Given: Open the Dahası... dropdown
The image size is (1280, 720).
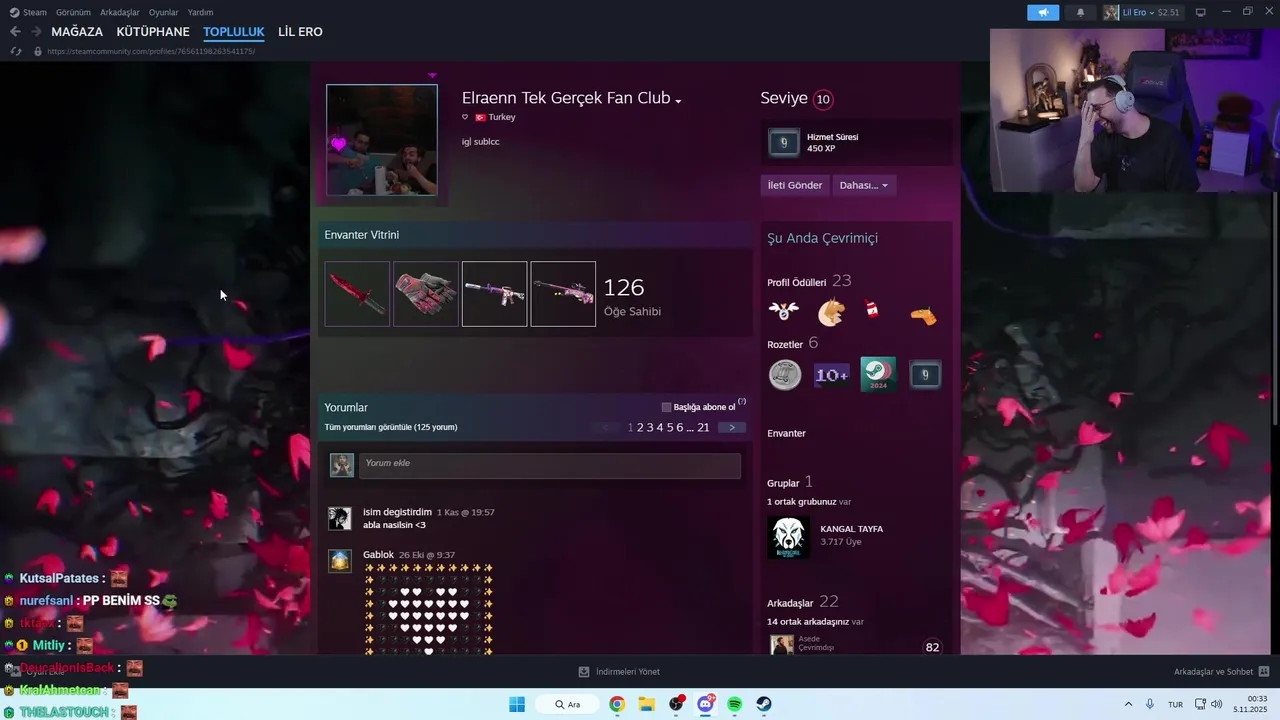Looking at the screenshot, I should click(x=863, y=185).
